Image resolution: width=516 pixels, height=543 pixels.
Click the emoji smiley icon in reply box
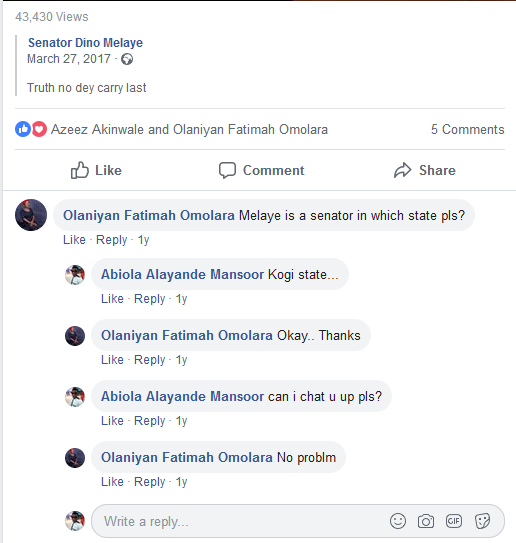pos(398,521)
